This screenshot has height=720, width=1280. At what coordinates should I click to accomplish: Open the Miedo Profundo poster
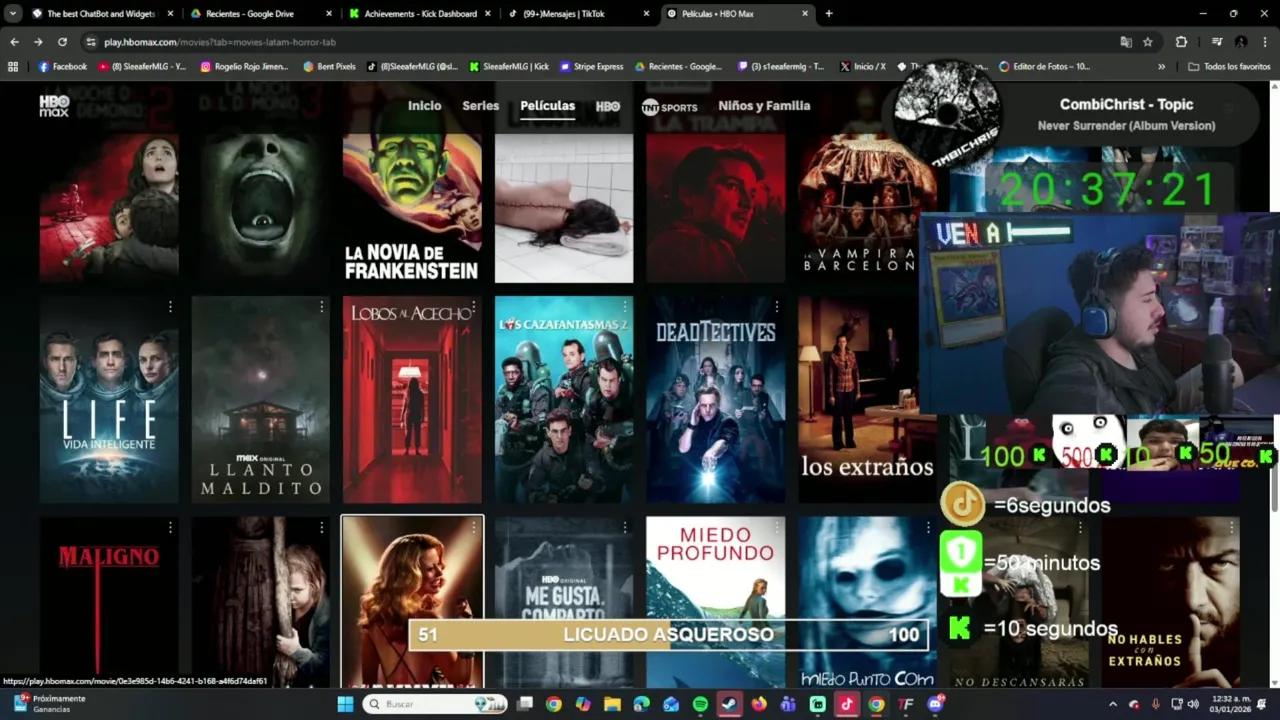(x=716, y=600)
